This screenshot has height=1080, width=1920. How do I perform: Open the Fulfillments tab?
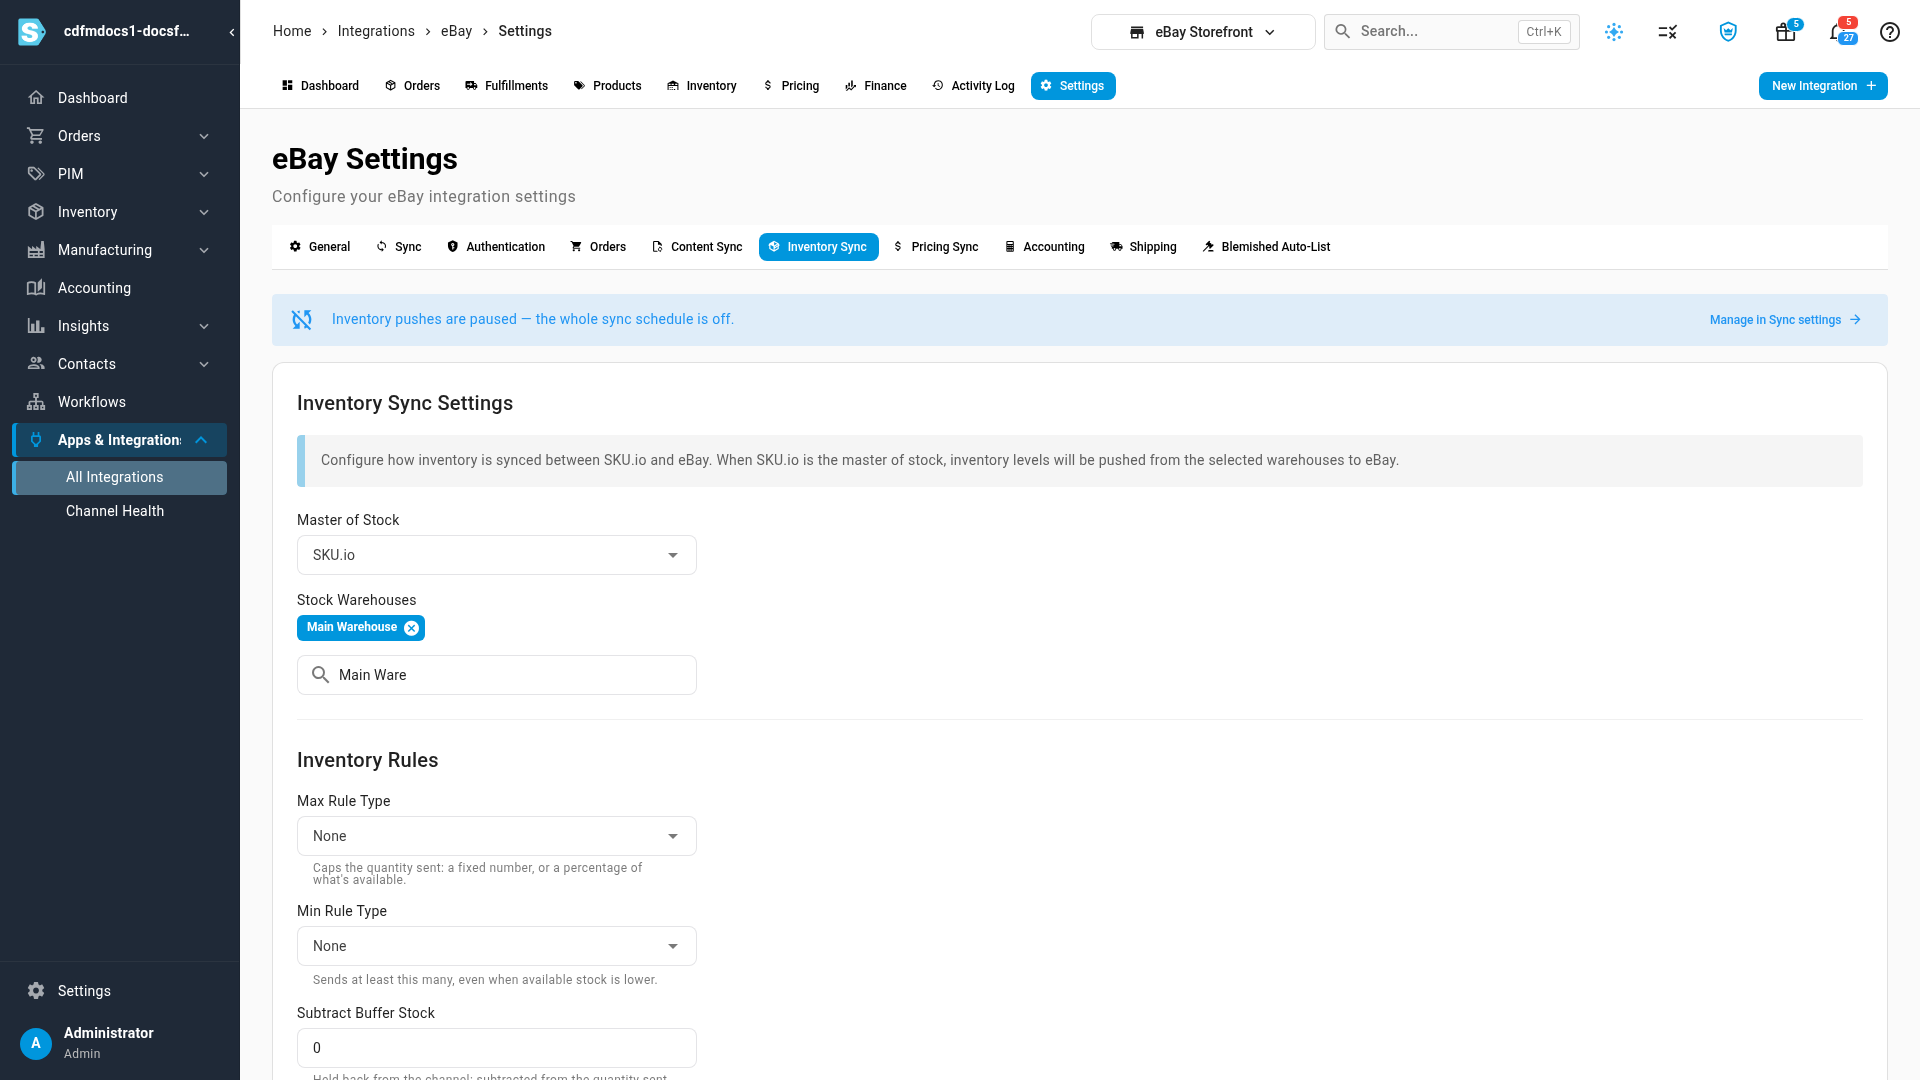point(507,86)
